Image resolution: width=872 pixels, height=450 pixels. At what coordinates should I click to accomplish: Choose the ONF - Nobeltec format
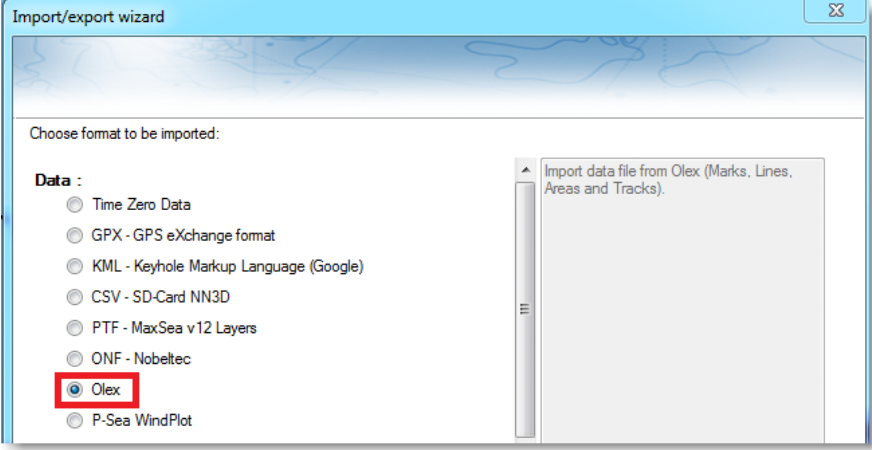coord(74,359)
